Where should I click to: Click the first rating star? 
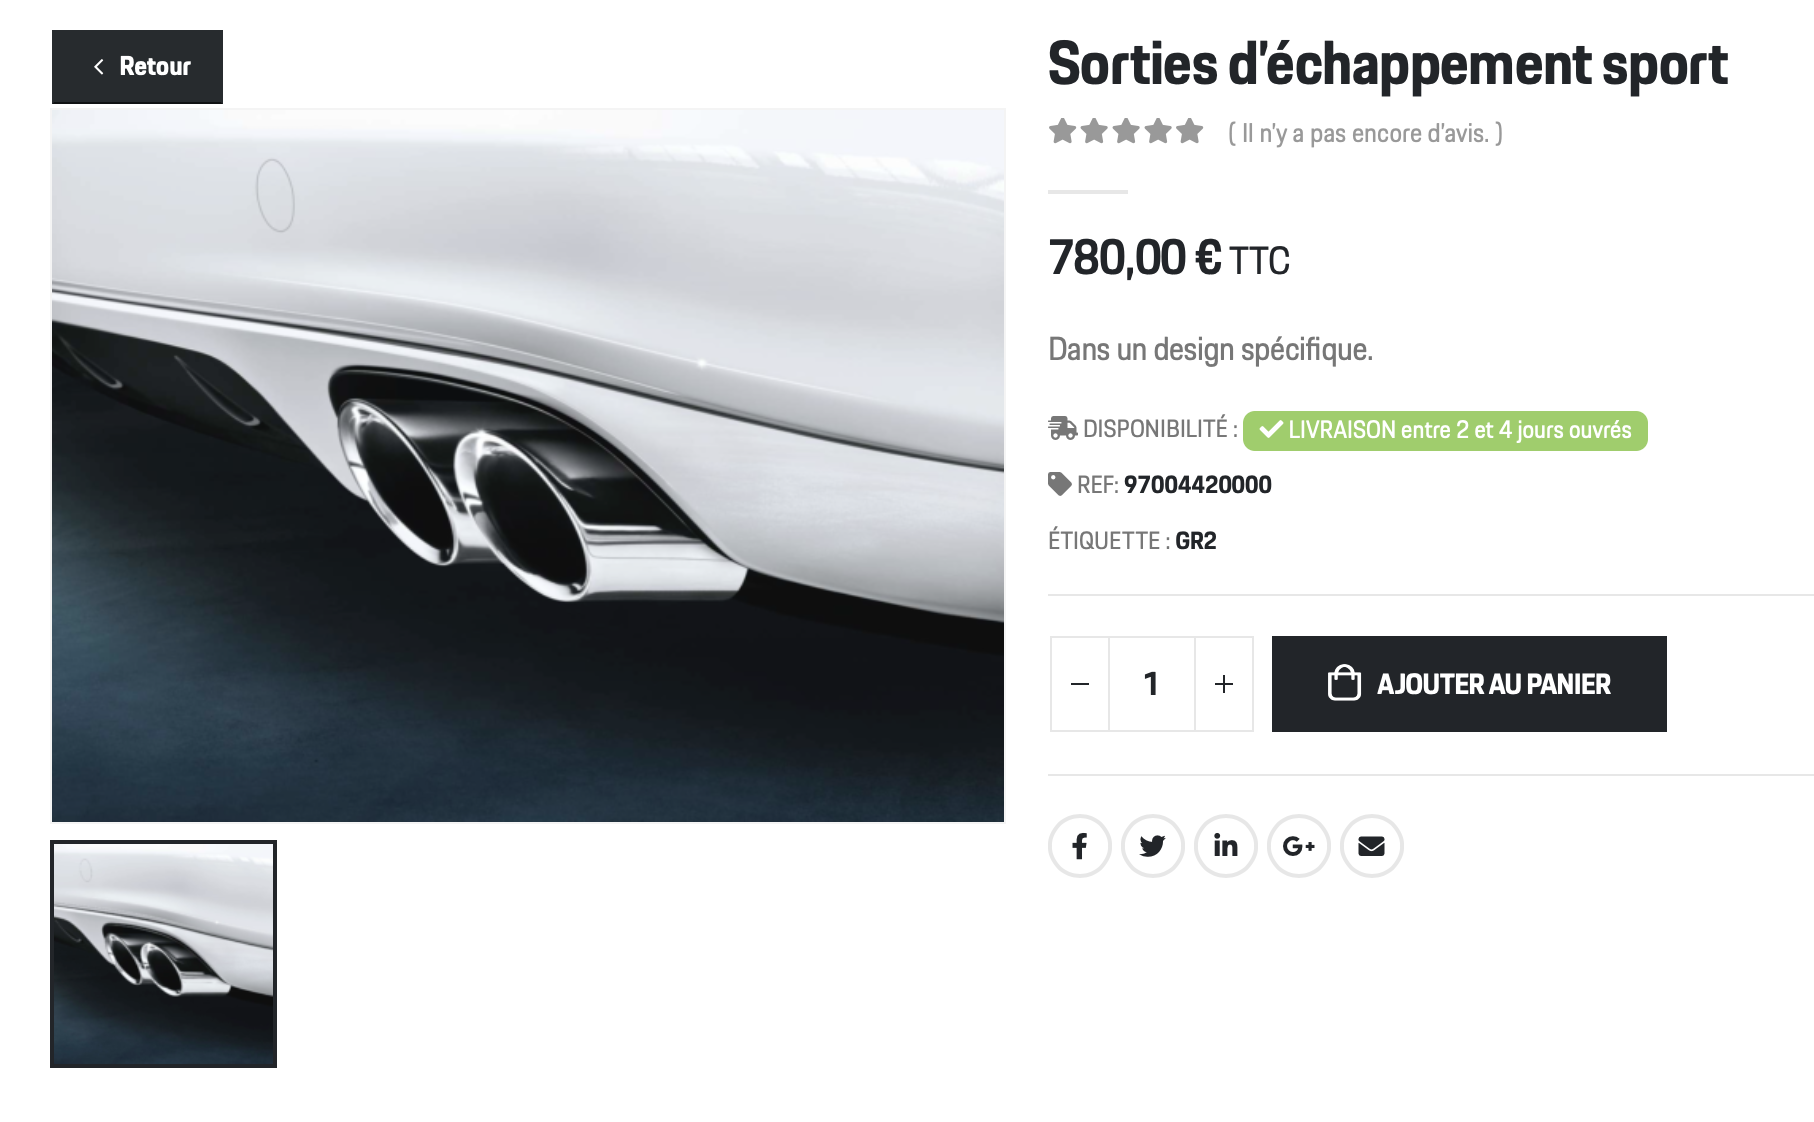click(1063, 131)
